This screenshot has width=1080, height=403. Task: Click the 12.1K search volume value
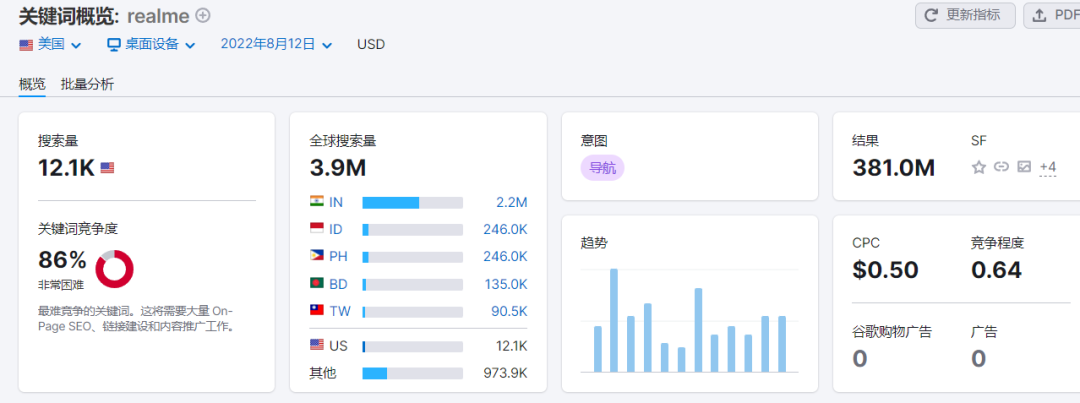66,167
